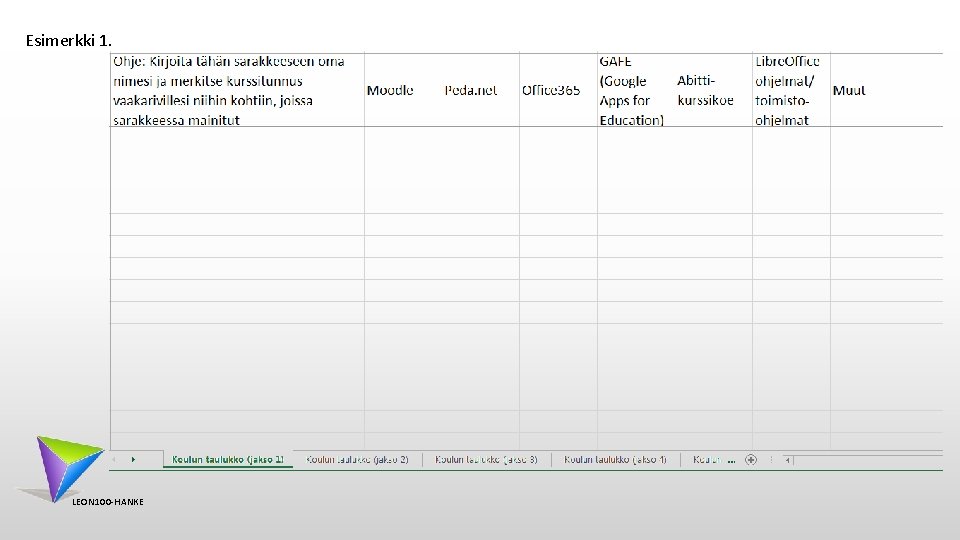Select the Muut column header cell
Screen dimensions: 960x540
(887, 90)
